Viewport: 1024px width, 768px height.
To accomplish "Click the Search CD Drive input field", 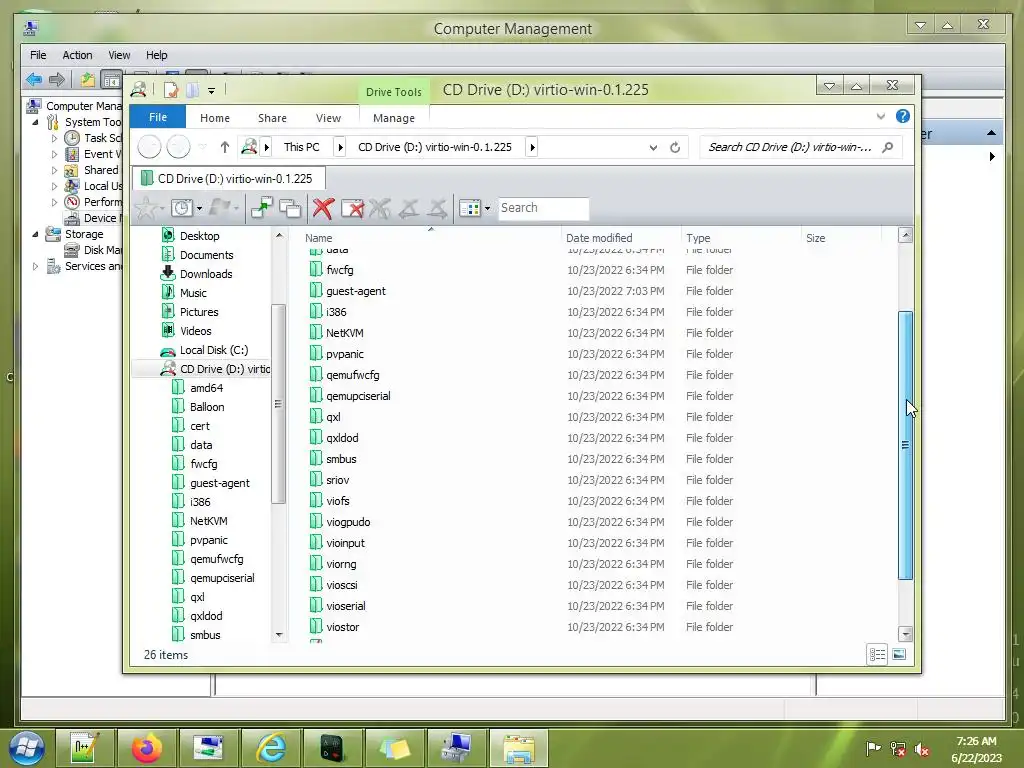I will click(791, 147).
